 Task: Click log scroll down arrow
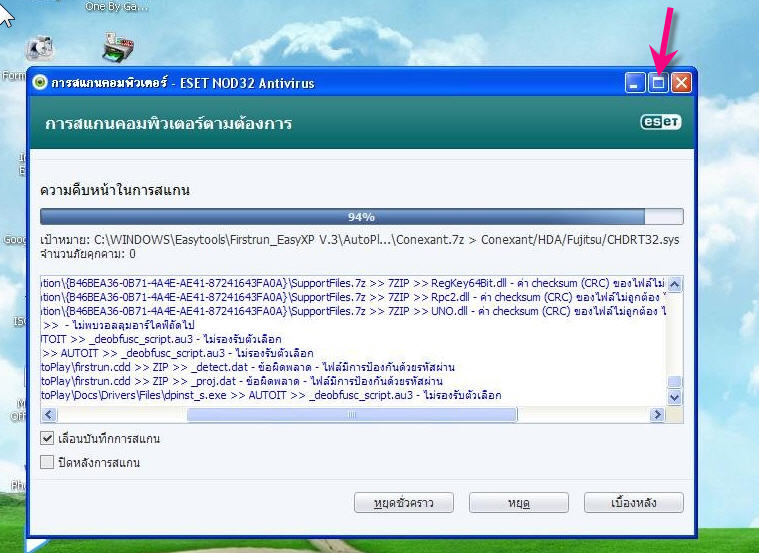675,398
